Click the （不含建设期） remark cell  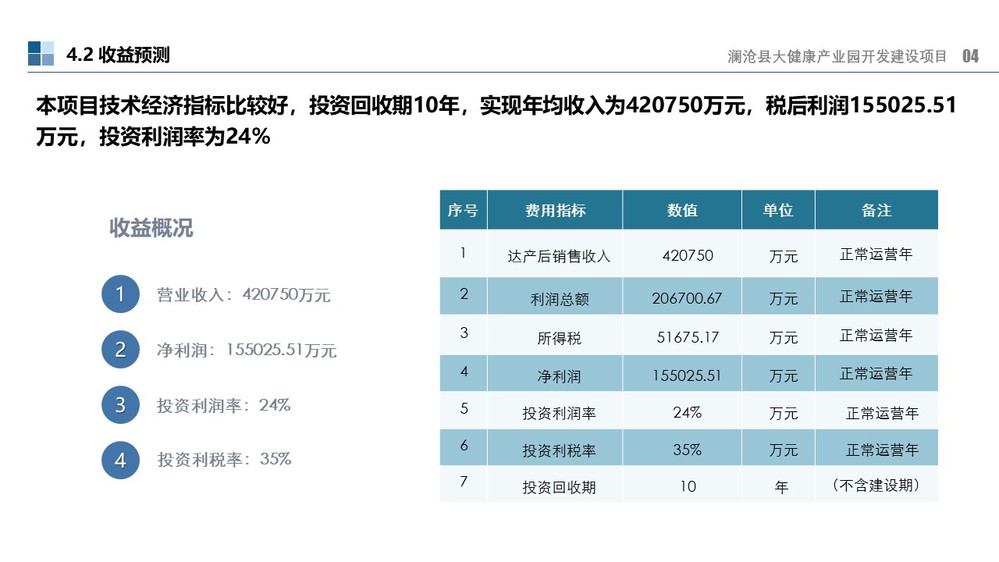[876, 486]
